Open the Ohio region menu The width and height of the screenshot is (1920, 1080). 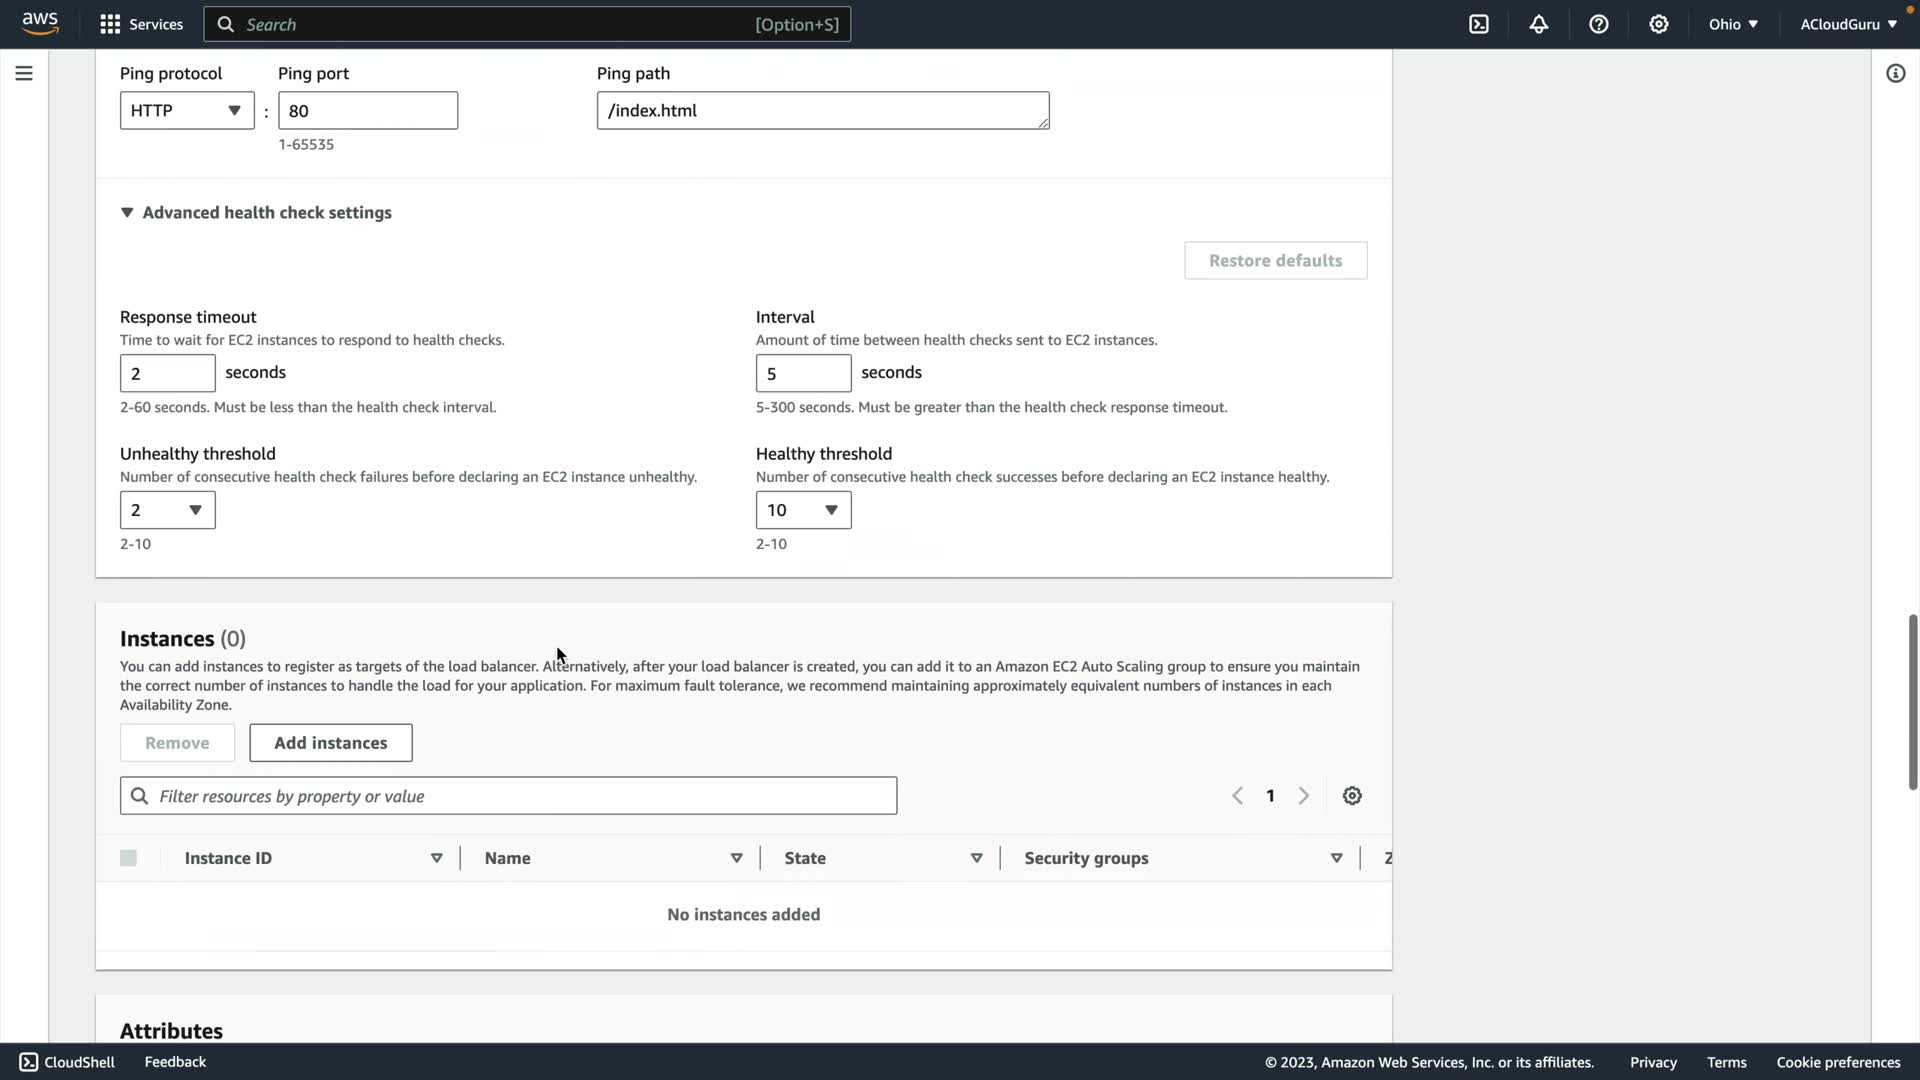pyautogui.click(x=1733, y=24)
